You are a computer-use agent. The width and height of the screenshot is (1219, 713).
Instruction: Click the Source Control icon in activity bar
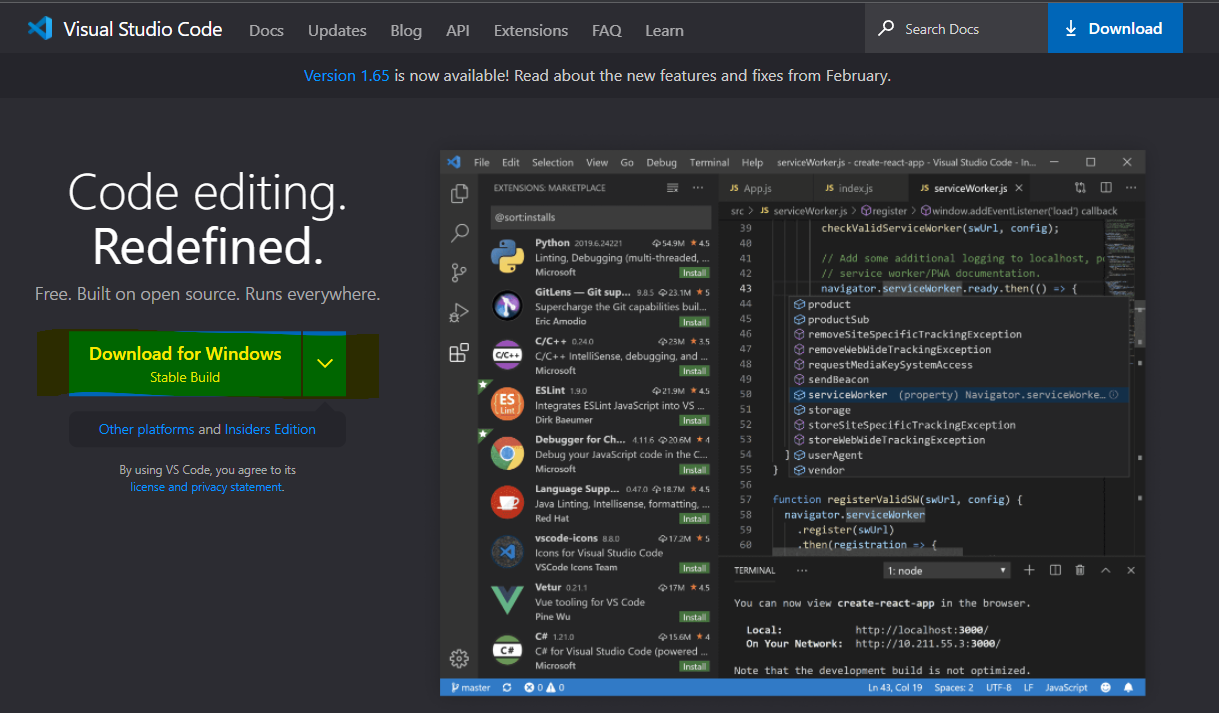(459, 273)
